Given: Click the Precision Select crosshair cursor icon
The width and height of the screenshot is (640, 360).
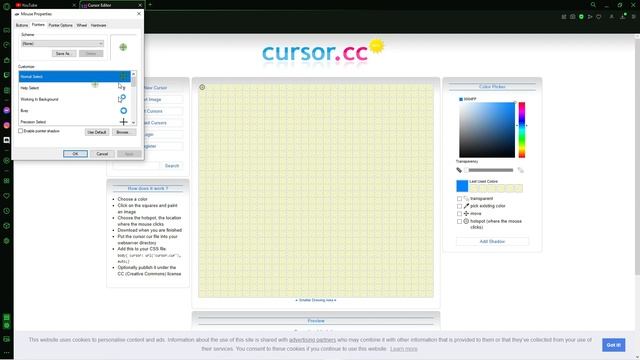Looking at the screenshot, I should (123, 122).
